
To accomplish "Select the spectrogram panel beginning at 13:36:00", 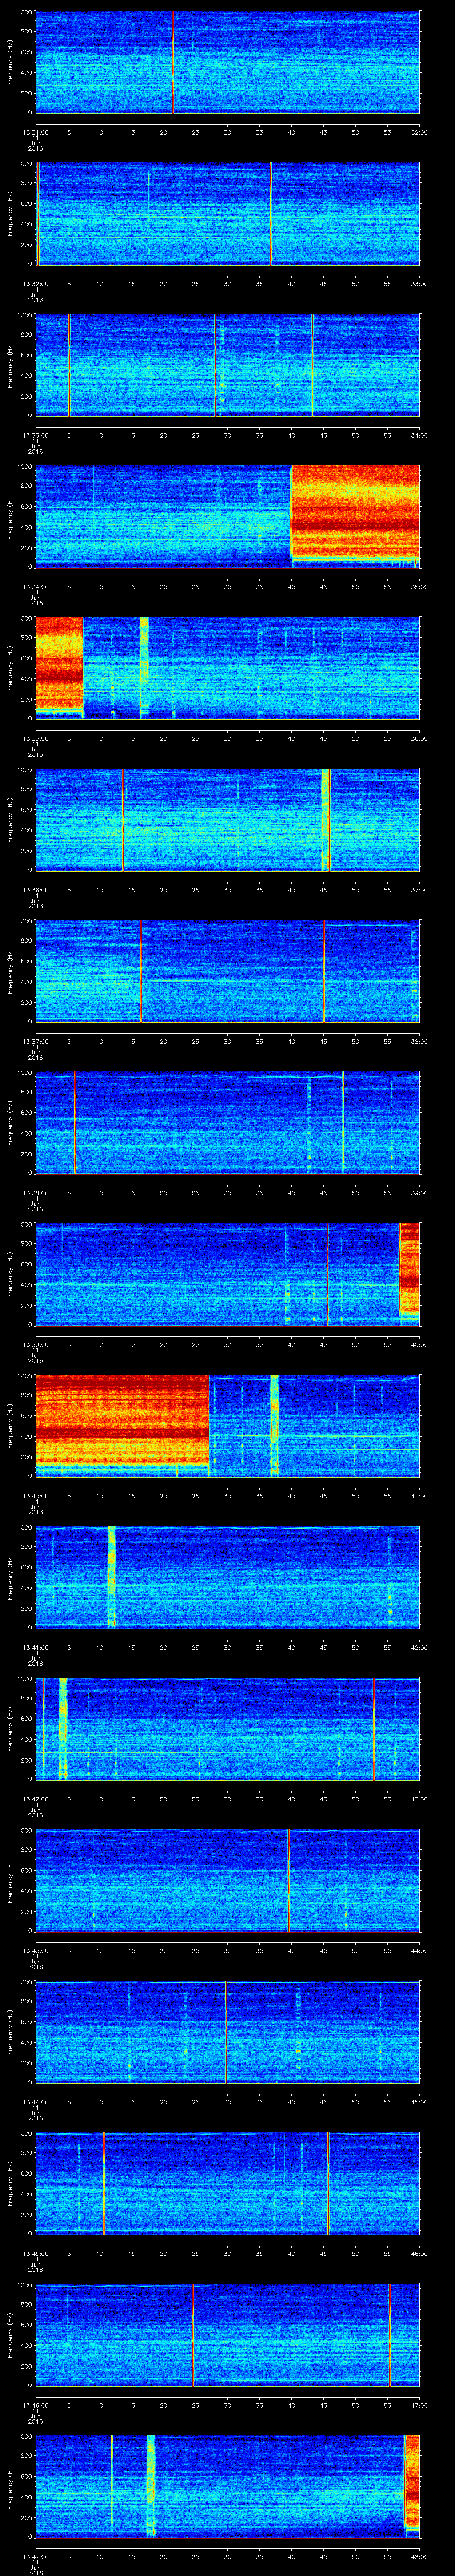I will (x=227, y=819).
